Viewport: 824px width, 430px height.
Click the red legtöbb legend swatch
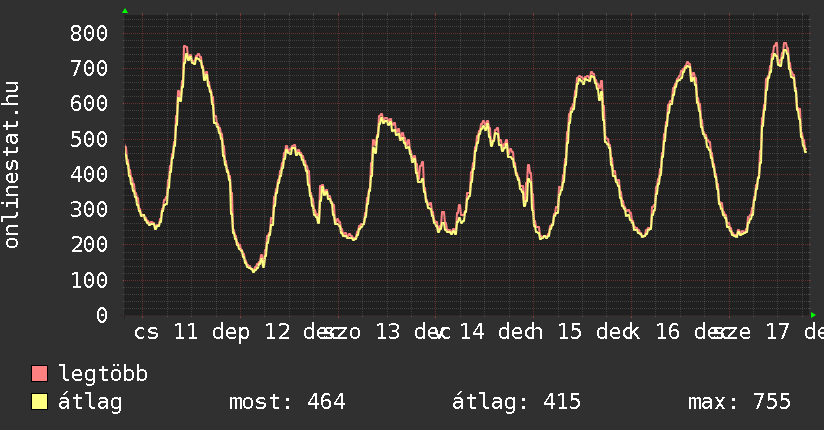40,375
